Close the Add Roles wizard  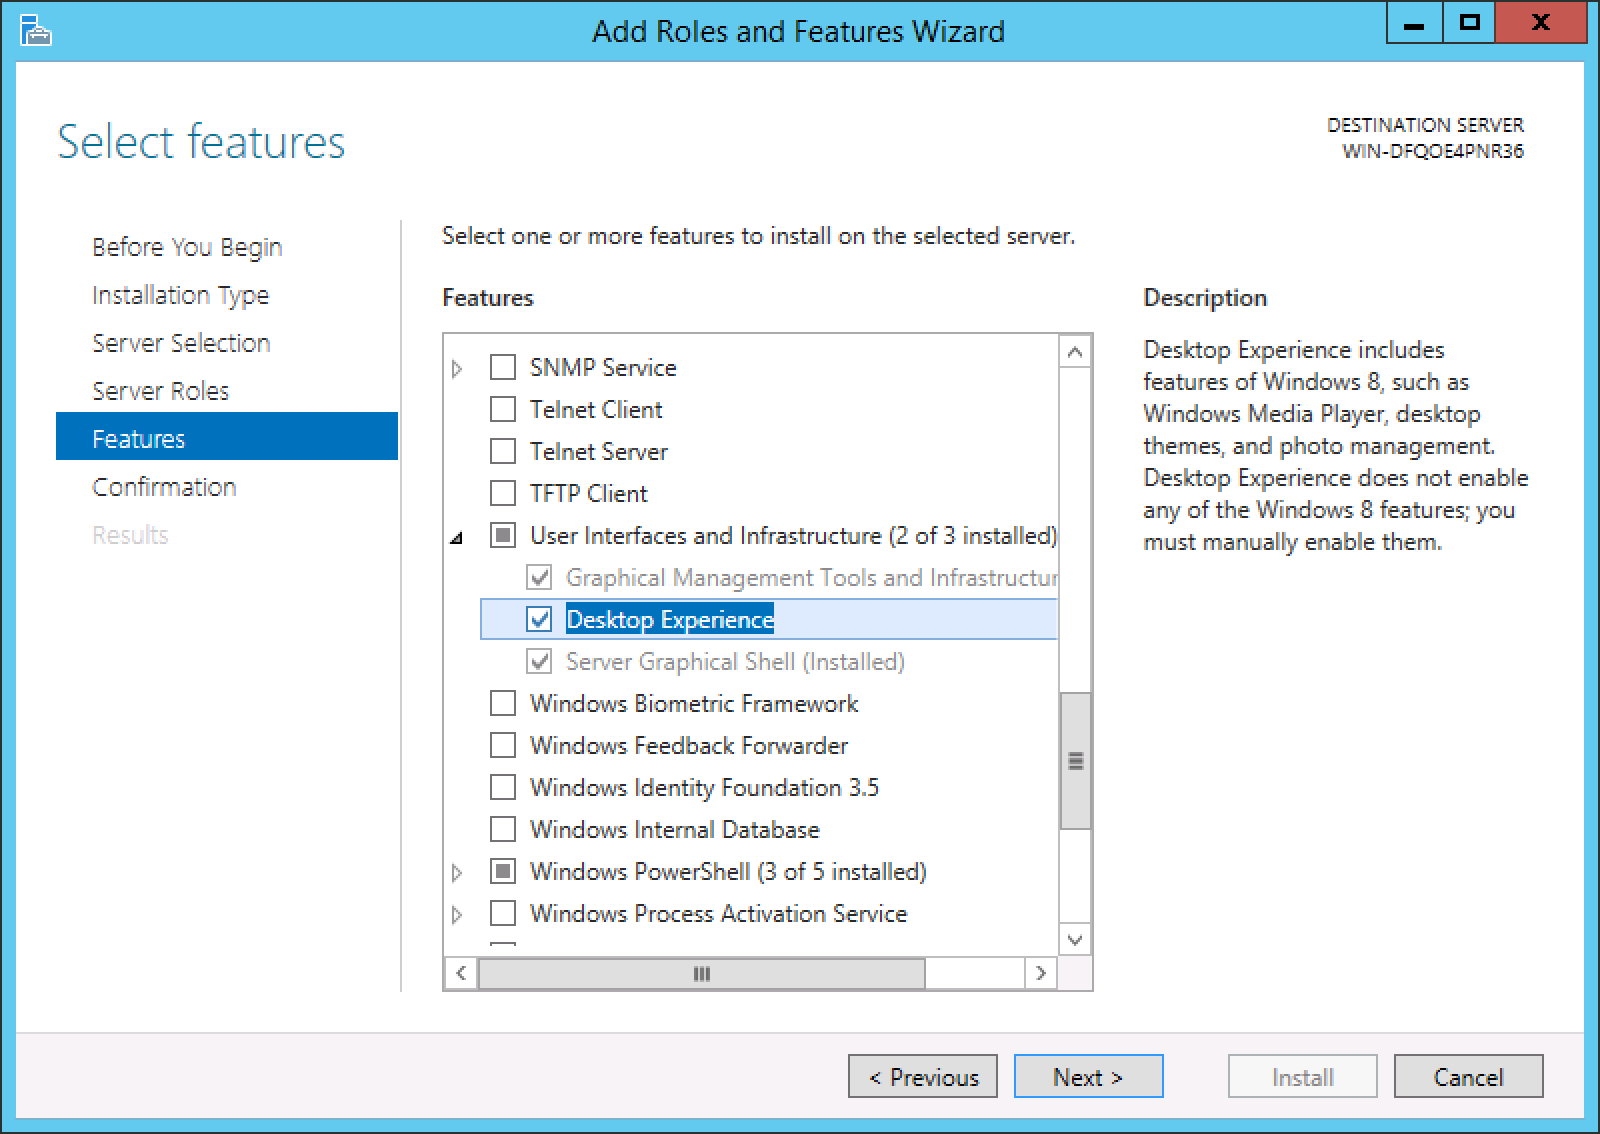pyautogui.click(x=1541, y=24)
